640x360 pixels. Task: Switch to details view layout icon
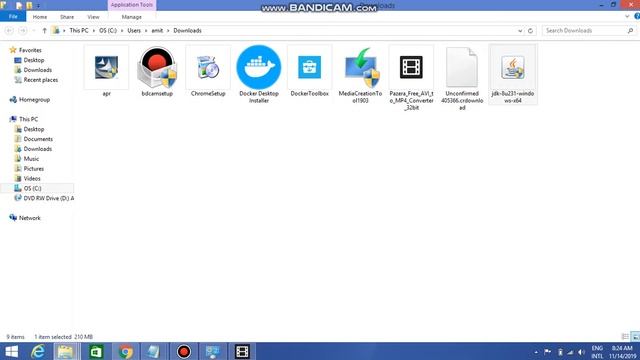point(625,337)
